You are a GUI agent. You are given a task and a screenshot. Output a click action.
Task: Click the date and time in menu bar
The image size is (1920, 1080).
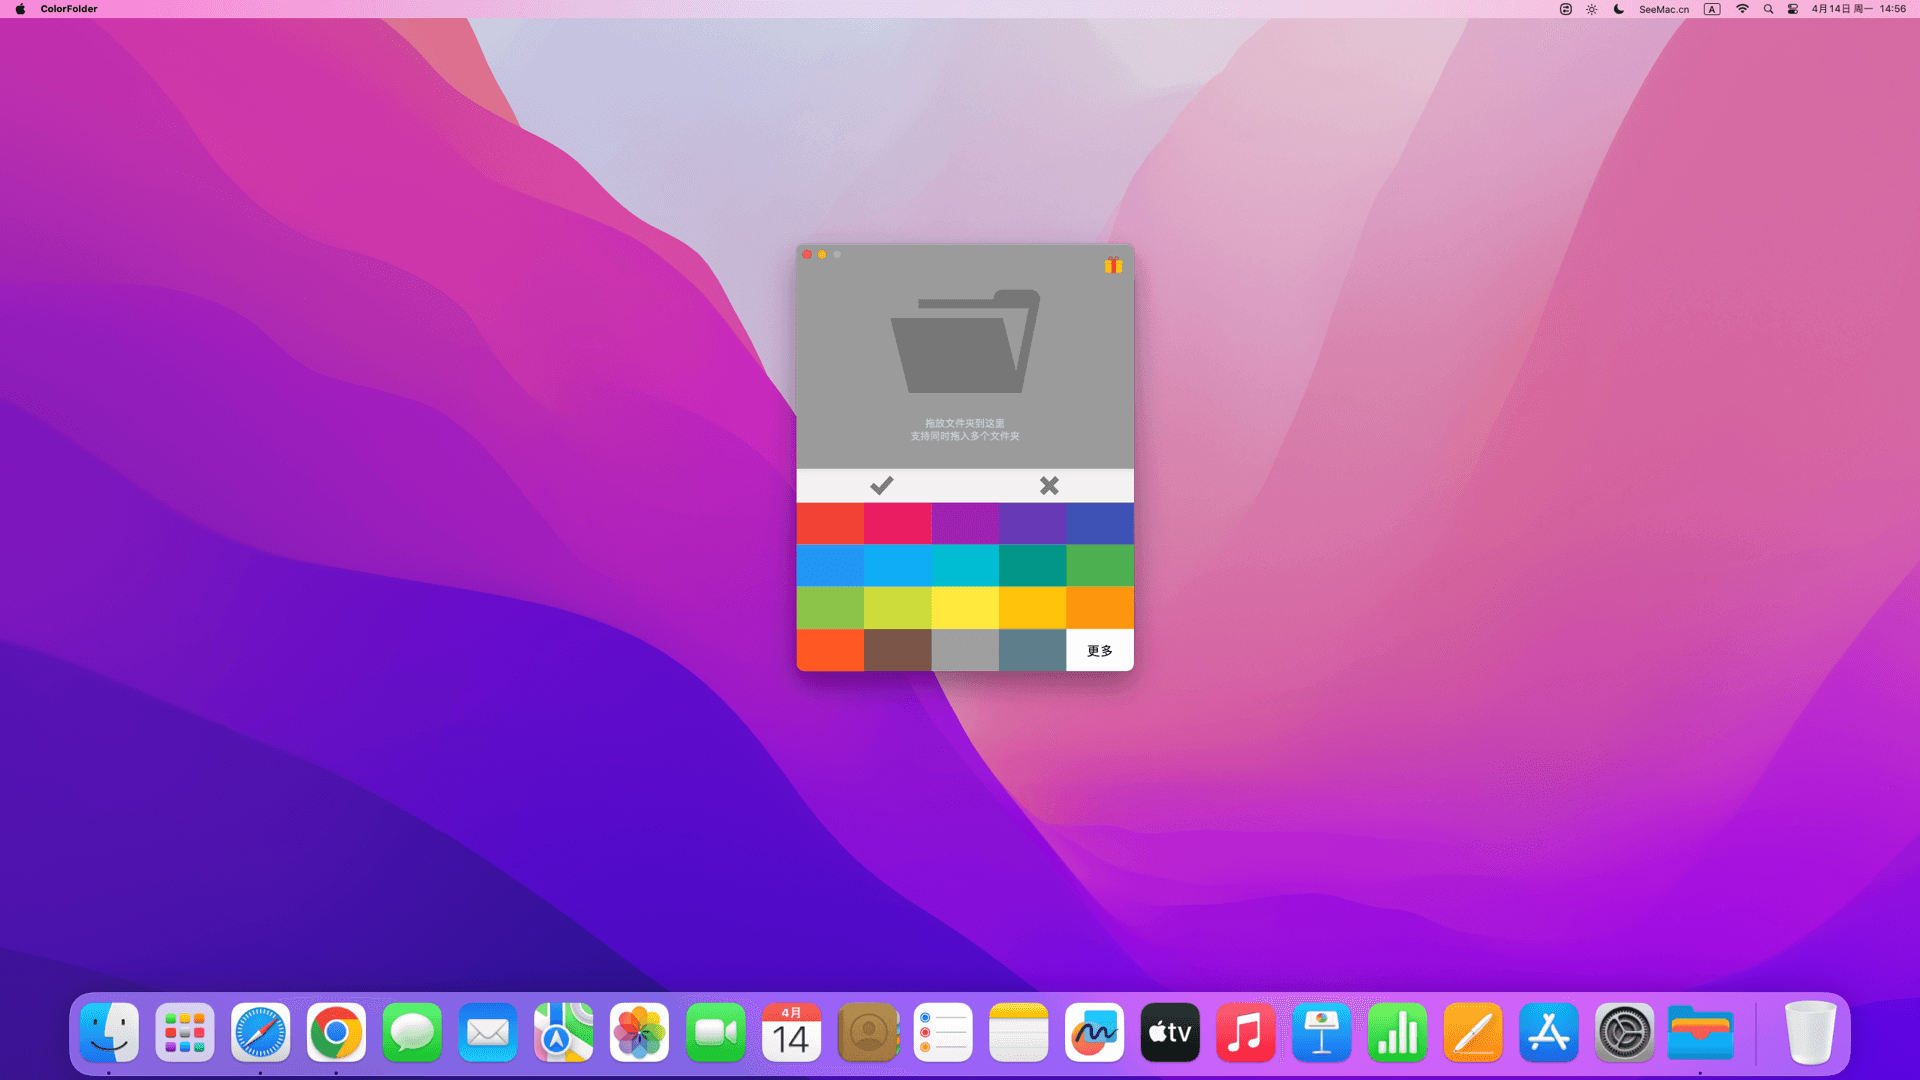[1858, 9]
